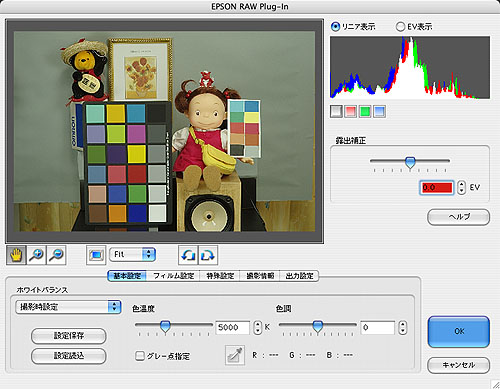500x389 pixels.
Task: Switch to the 基本設定 tab
Action: coord(127,276)
